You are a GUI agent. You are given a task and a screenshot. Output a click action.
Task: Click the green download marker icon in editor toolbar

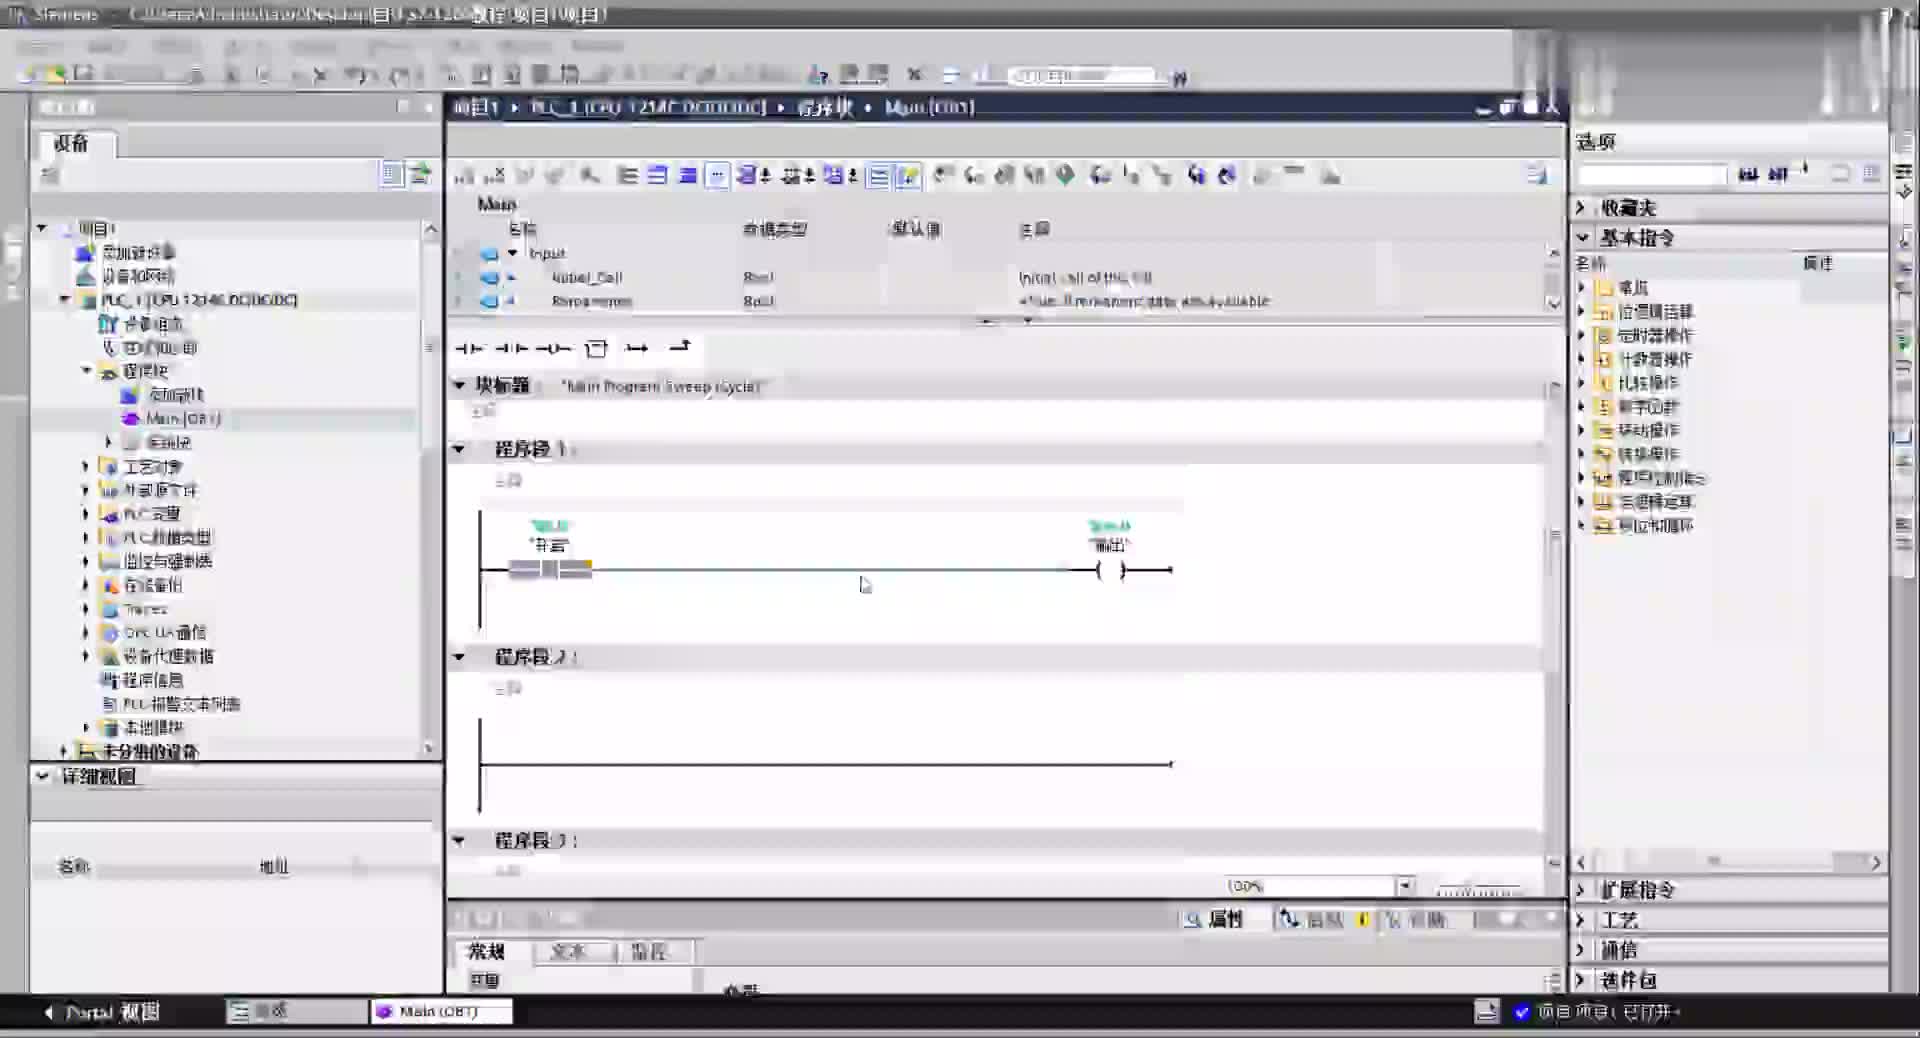point(1066,176)
